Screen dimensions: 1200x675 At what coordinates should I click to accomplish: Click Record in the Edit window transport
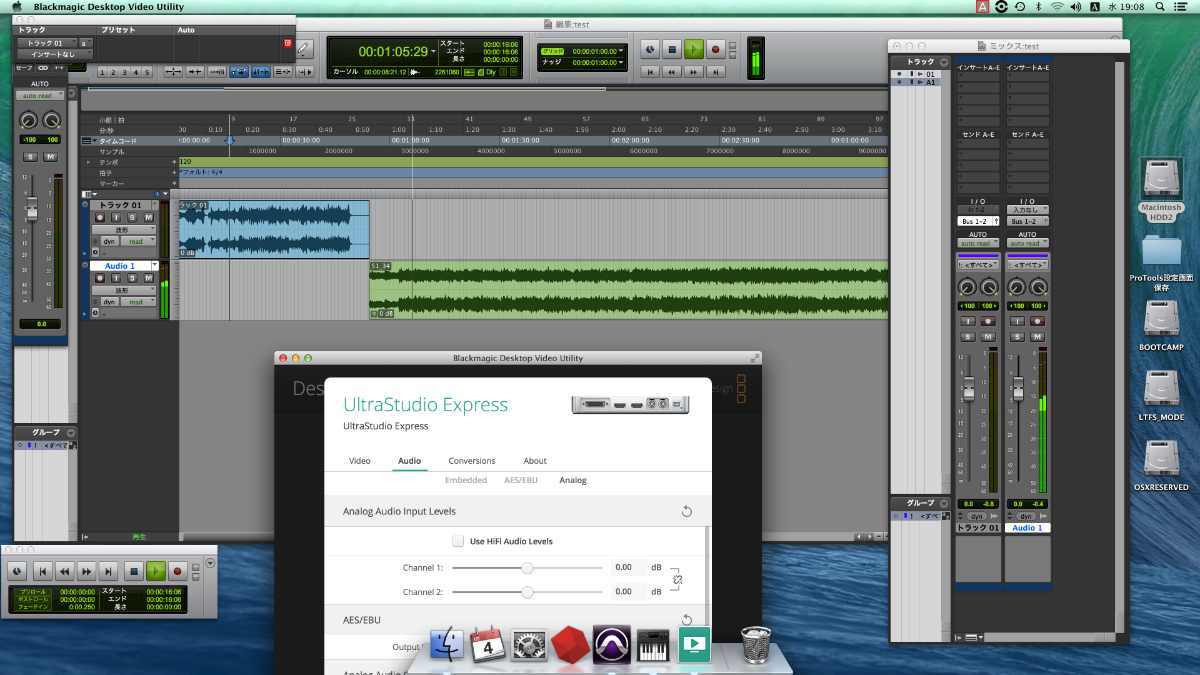pos(716,48)
